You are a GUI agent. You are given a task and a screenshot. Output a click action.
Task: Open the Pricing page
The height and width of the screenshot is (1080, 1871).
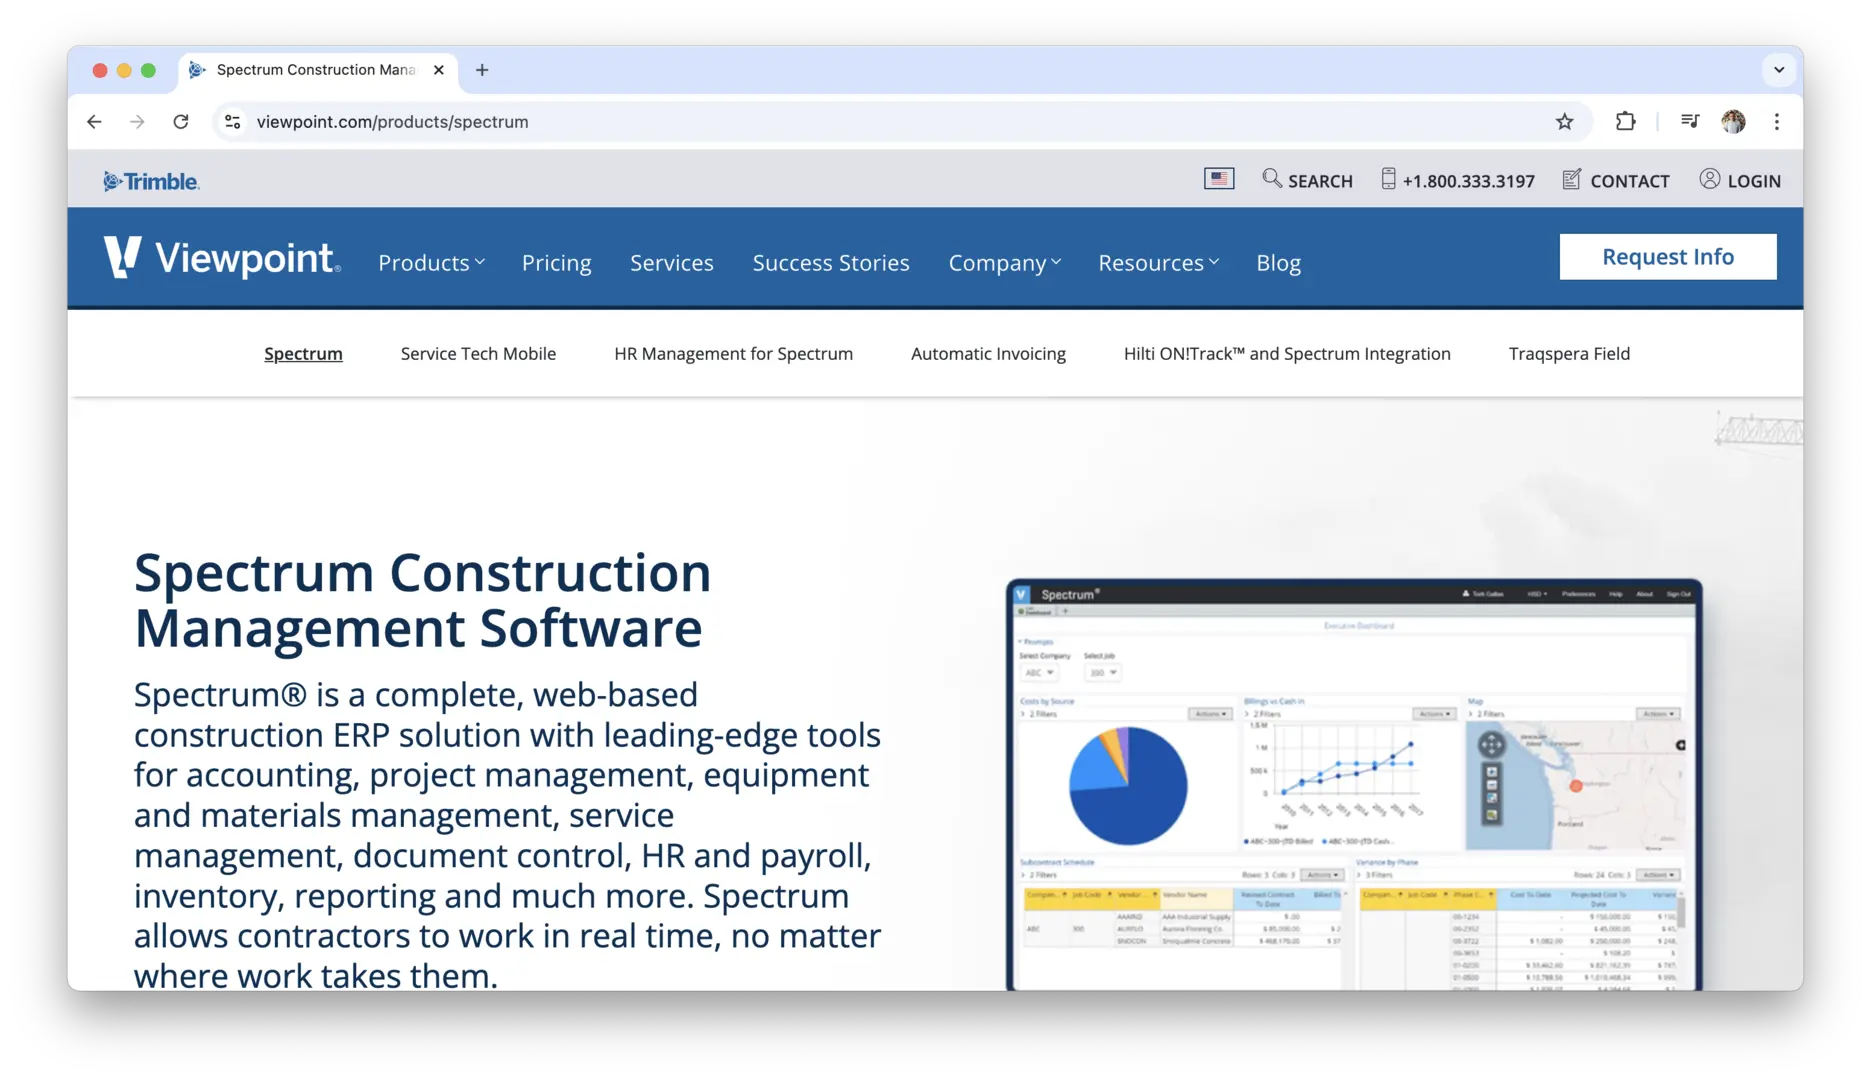[557, 263]
